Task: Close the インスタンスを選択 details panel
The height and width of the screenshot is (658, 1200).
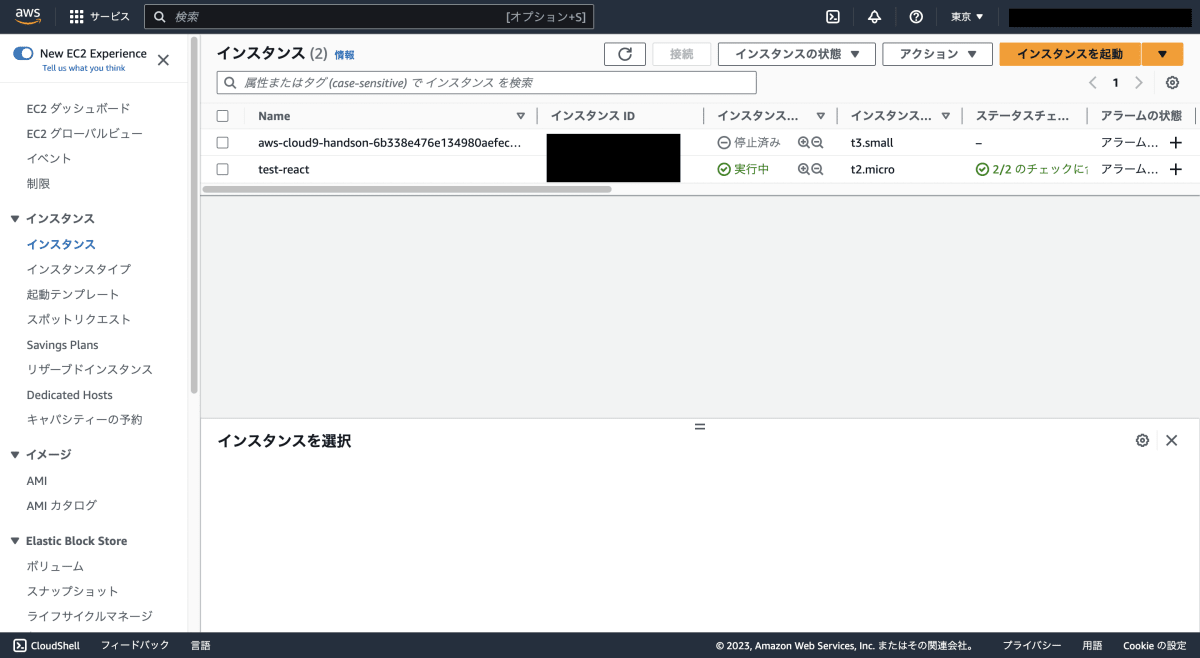Action: tap(1172, 440)
